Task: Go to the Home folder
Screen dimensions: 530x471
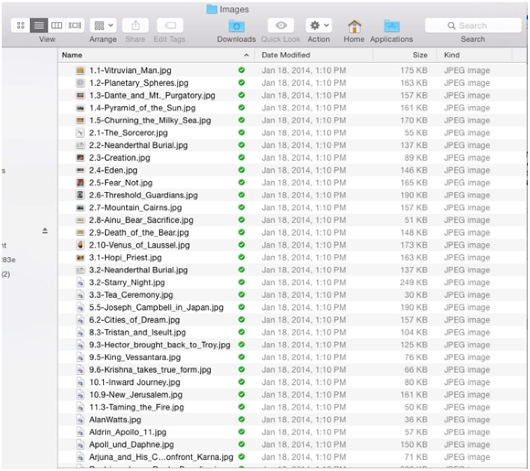Action: (x=354, y=26)
